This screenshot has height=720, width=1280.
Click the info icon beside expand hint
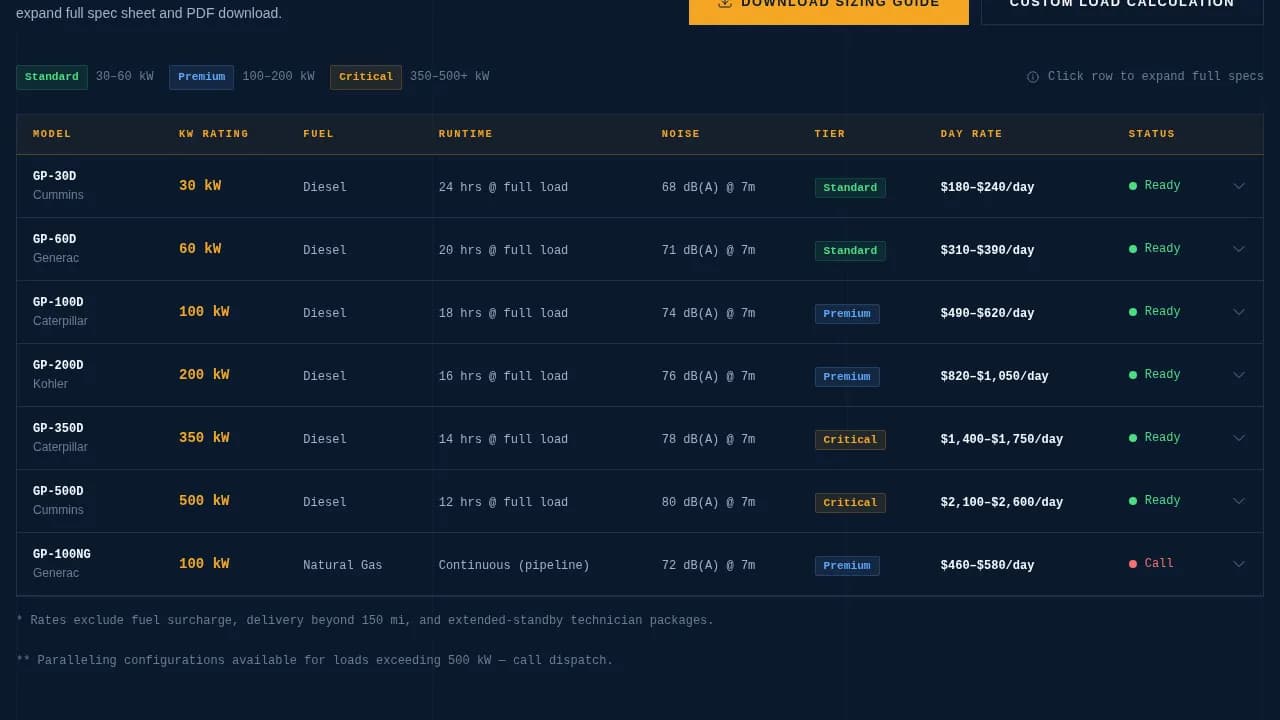tap(1033, 77)
